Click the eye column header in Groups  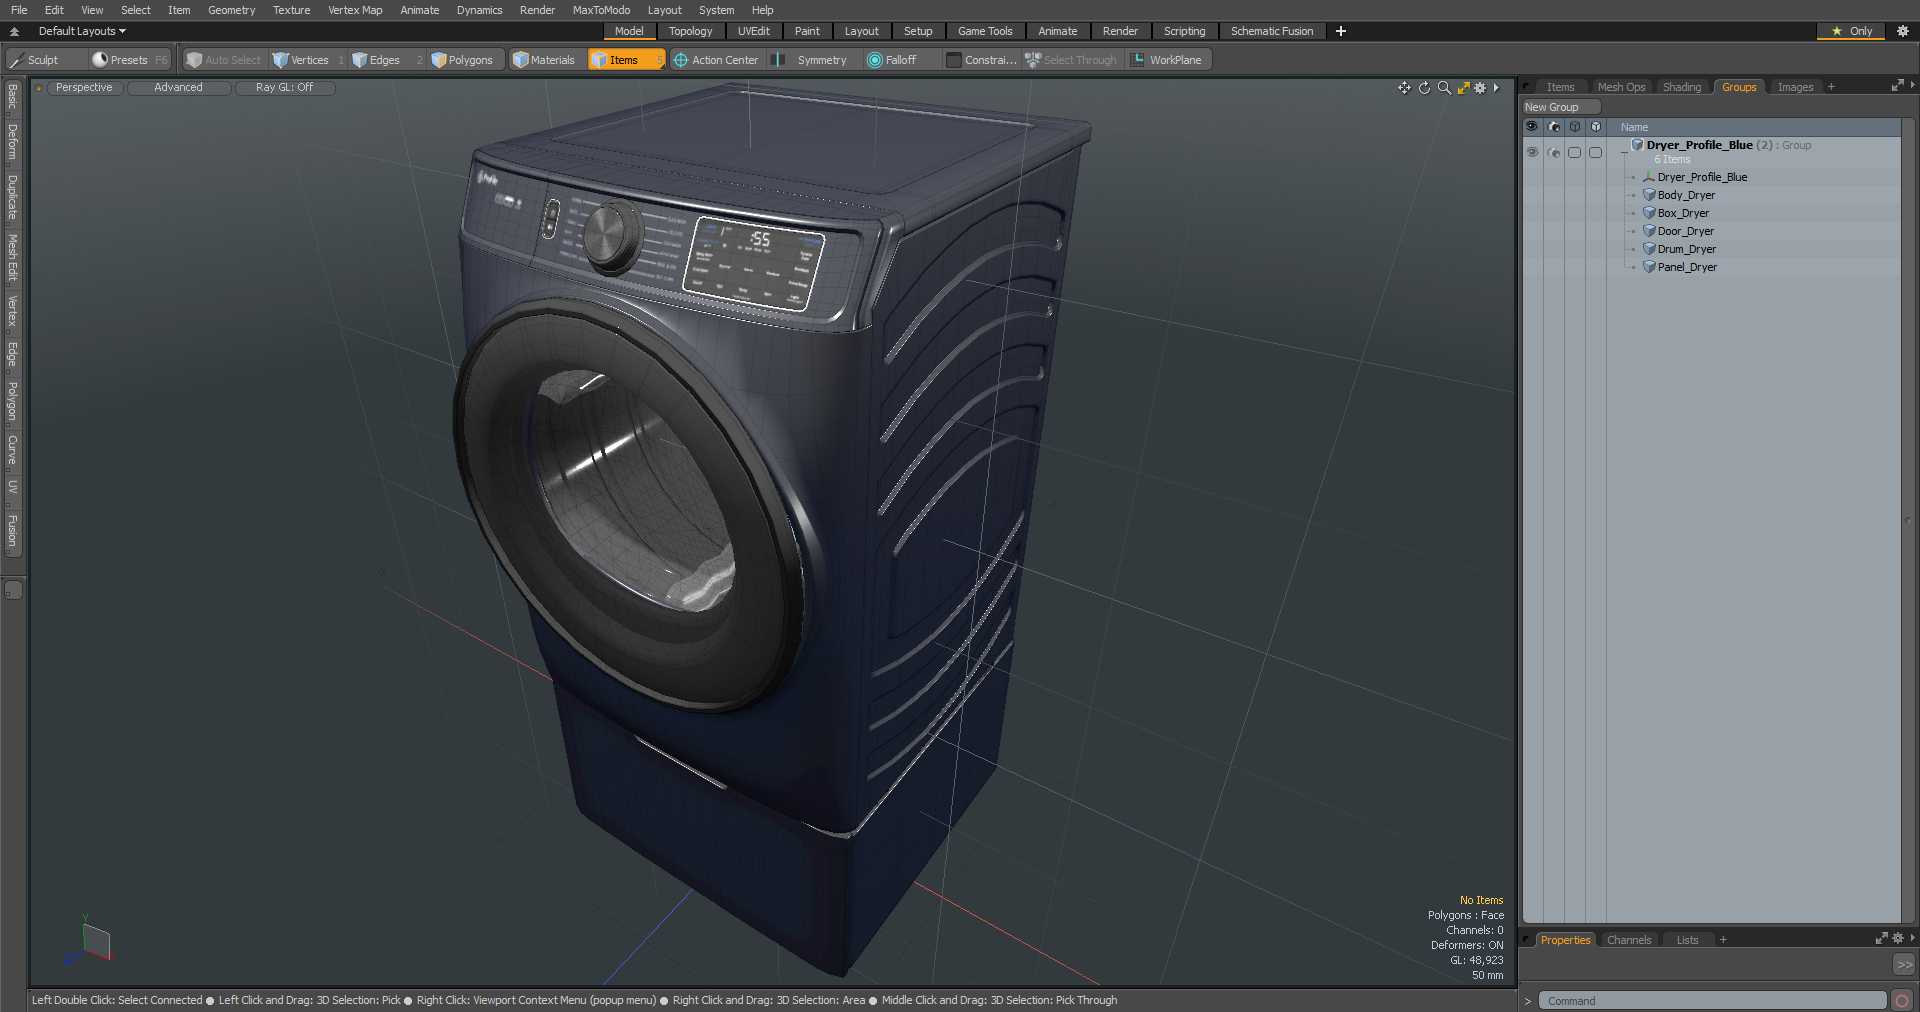coord(1532,127)
